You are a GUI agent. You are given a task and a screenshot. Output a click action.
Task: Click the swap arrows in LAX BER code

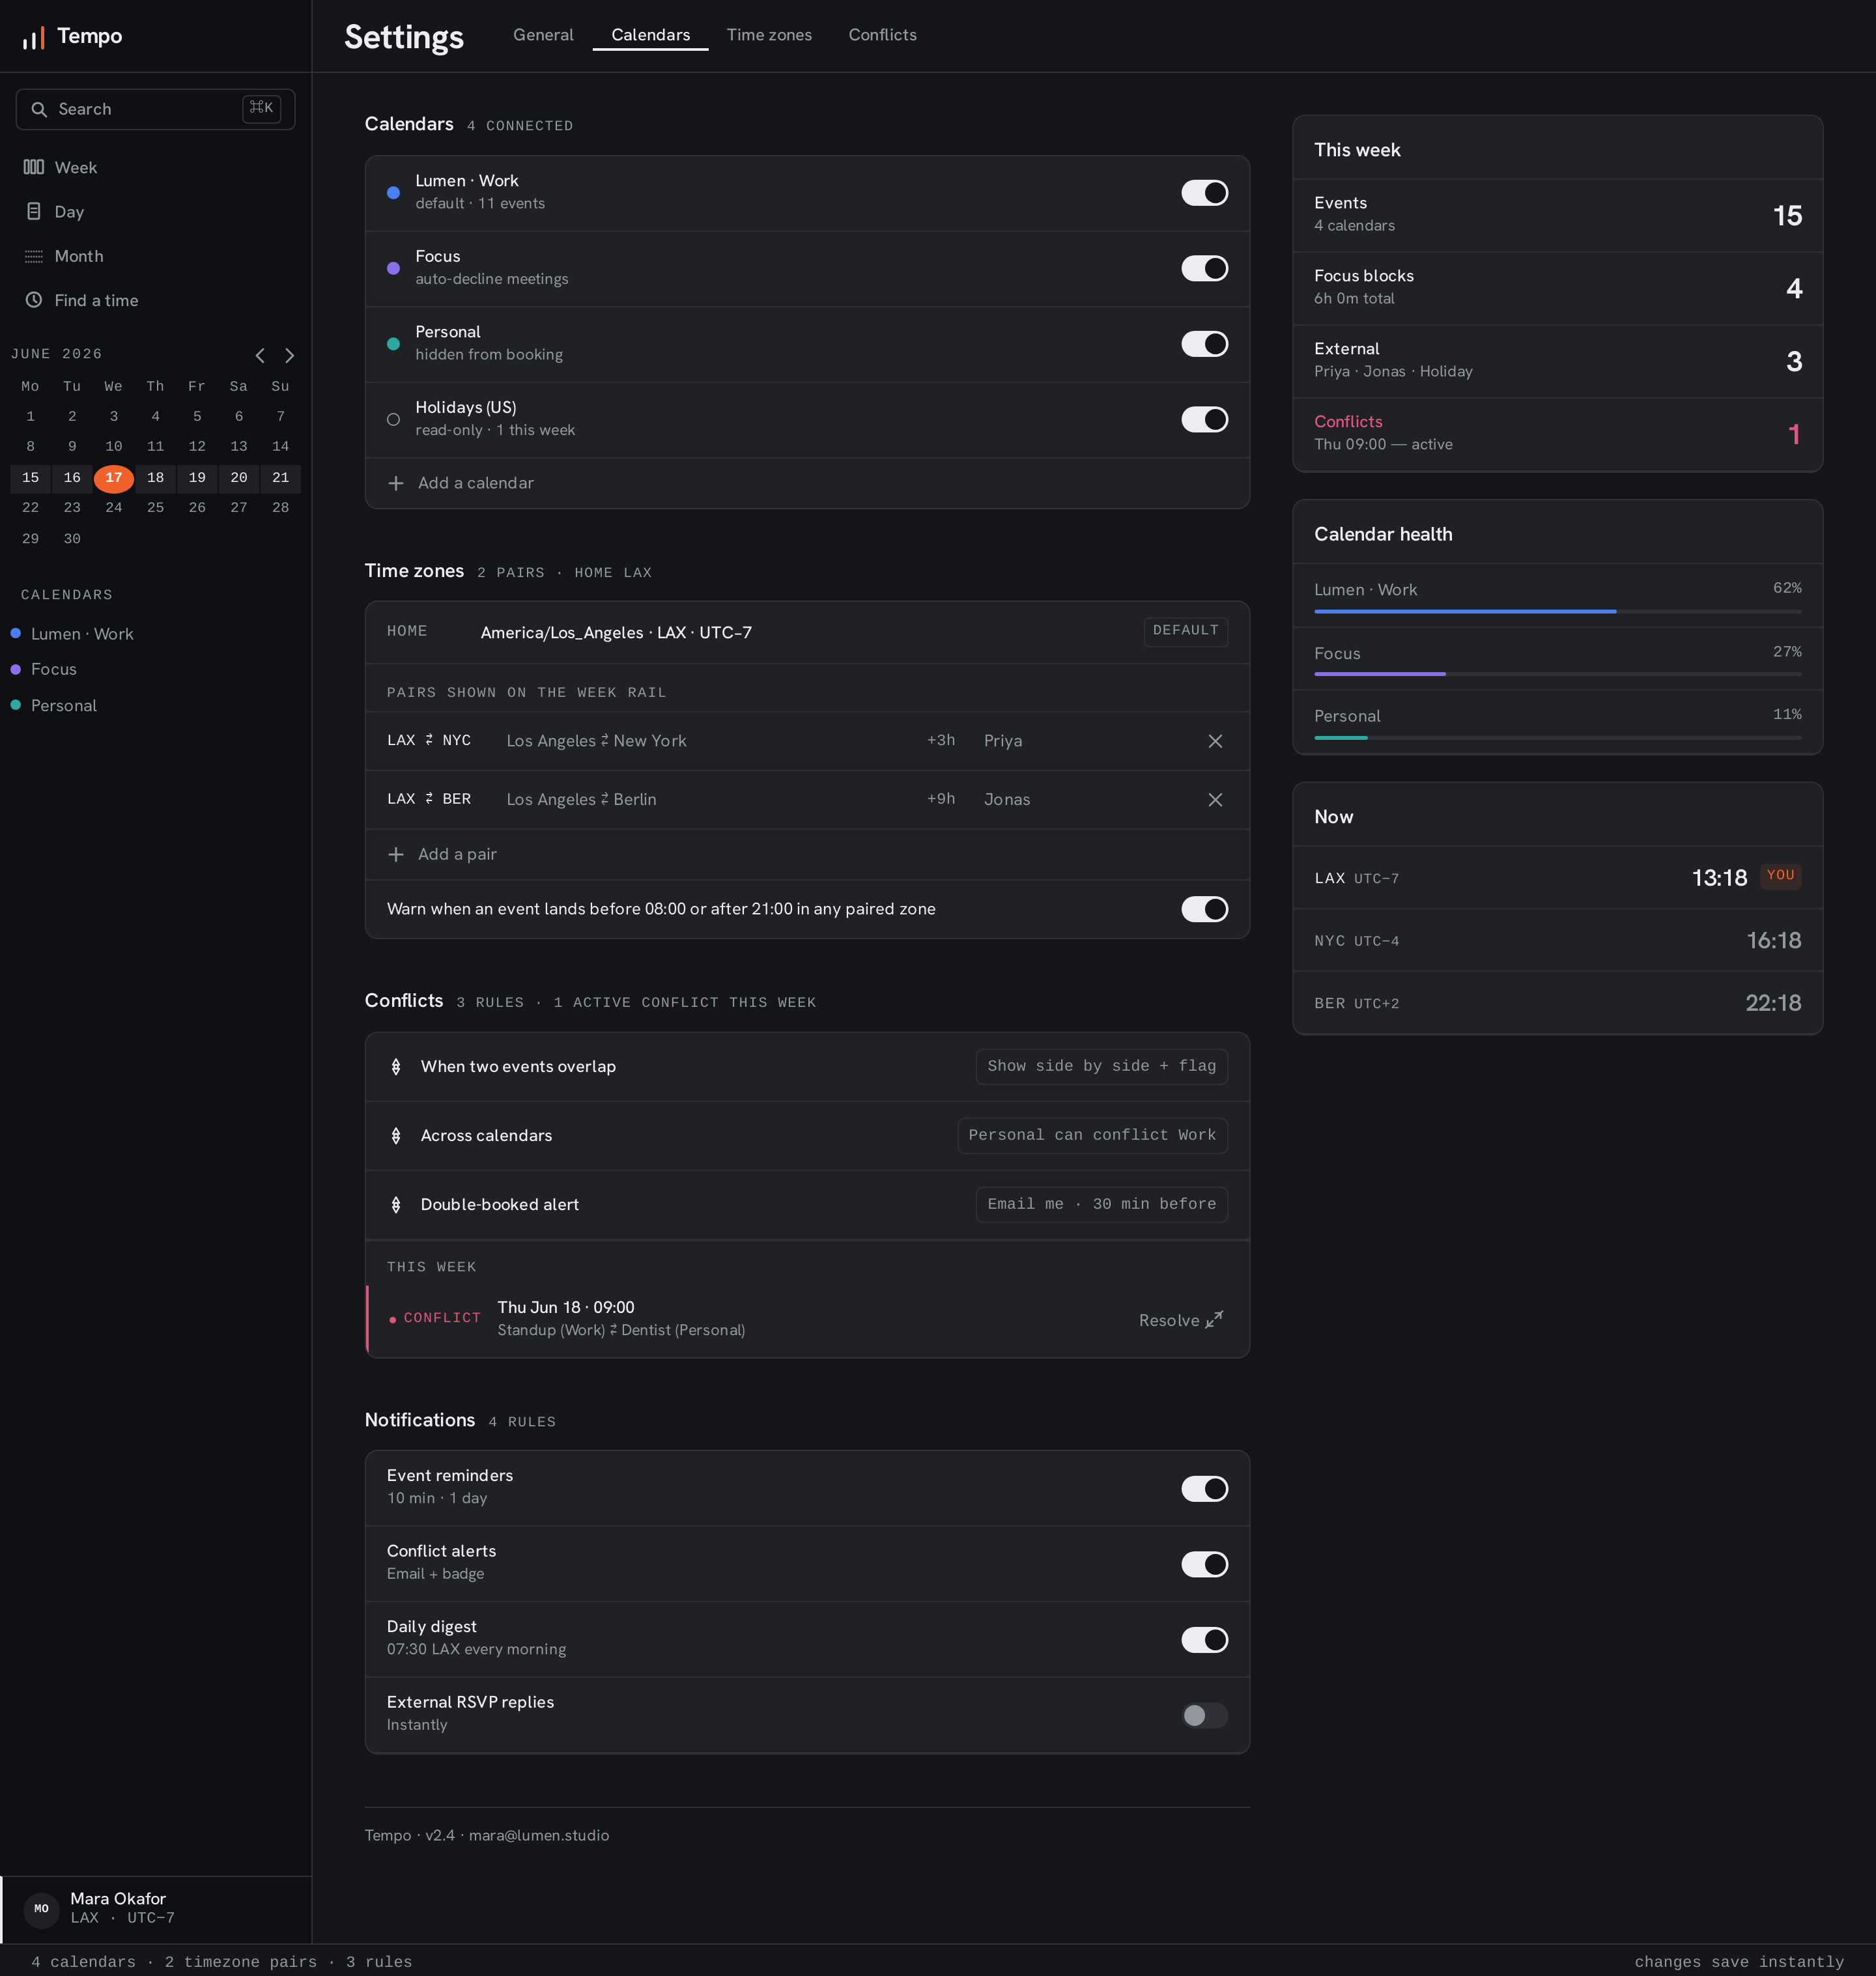click(x=429, y=798)
